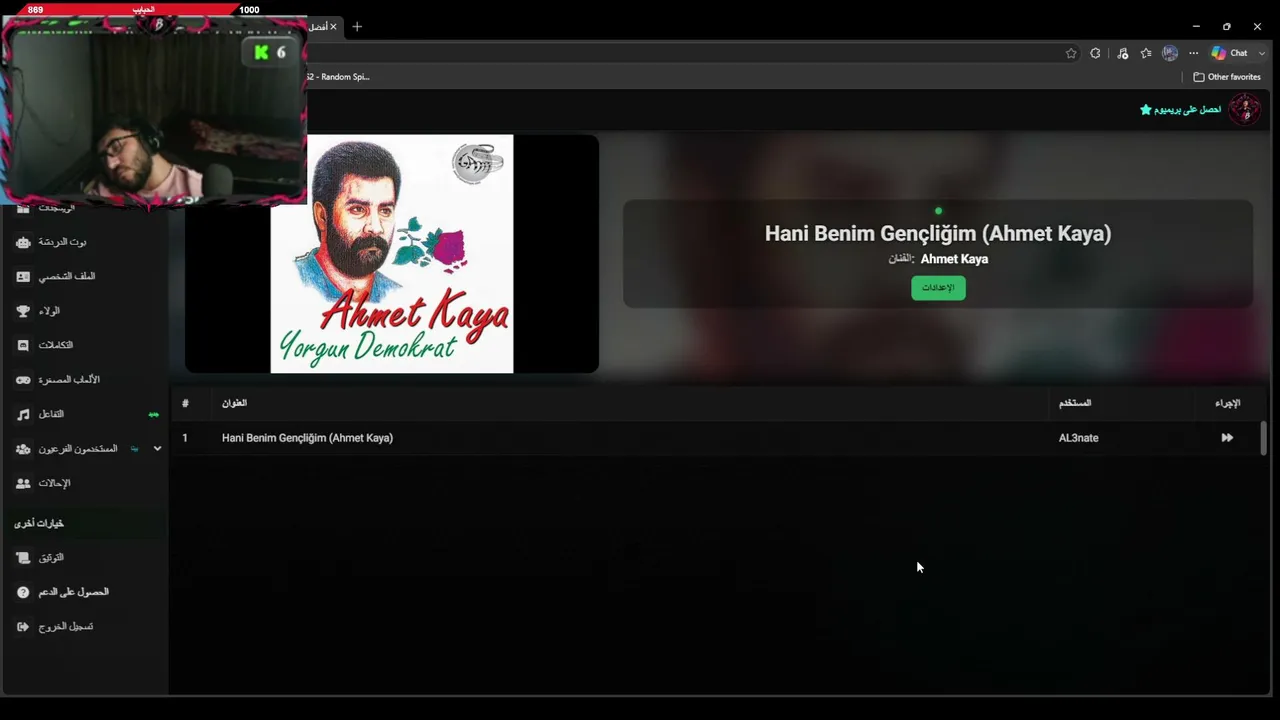Select the song title in queue row 1
This screenshot has width=1280, height=720.
point(307,438)
